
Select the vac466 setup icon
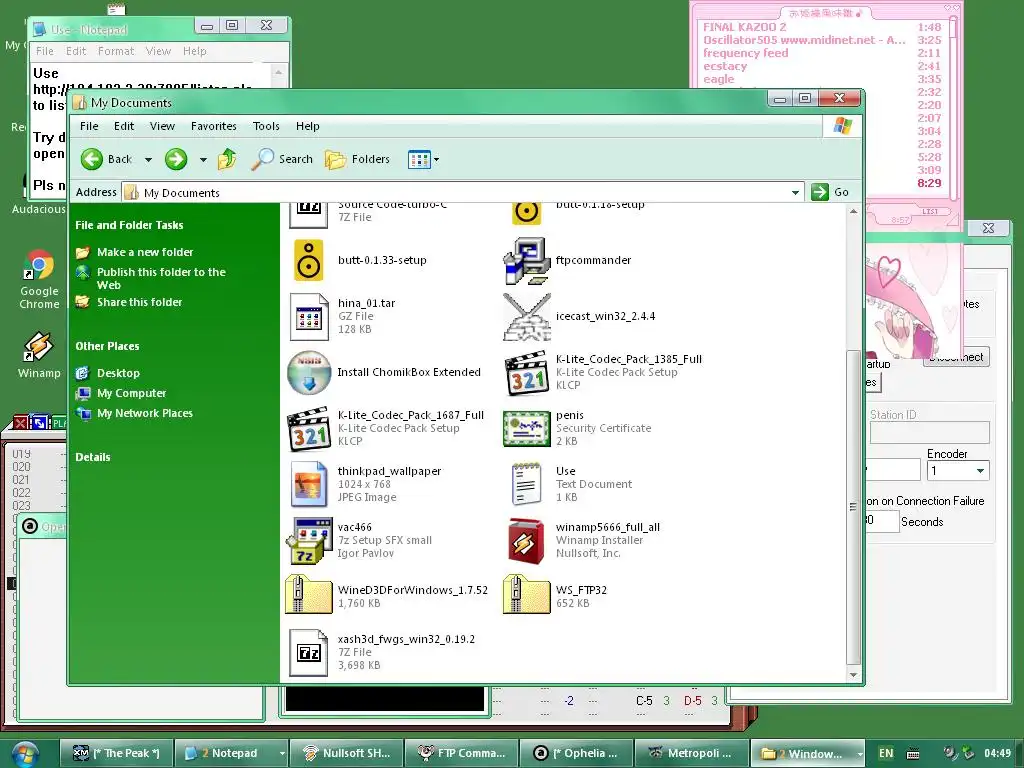click(x=308, y=541)
